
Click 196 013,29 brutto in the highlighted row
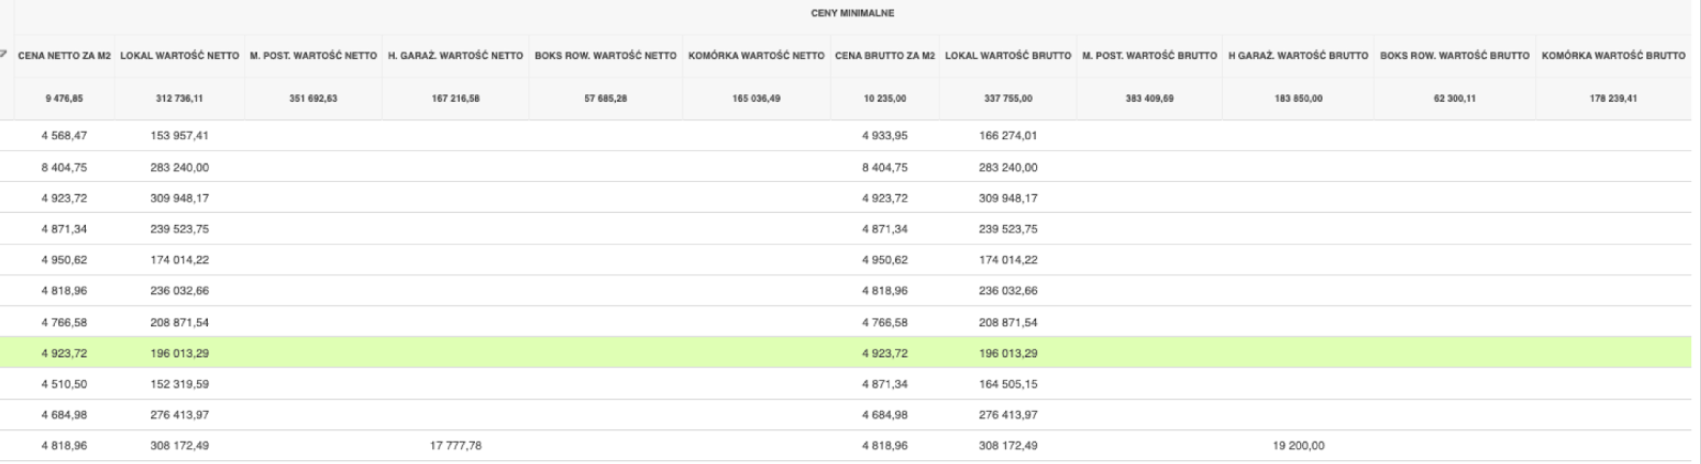pos(1008,353)
